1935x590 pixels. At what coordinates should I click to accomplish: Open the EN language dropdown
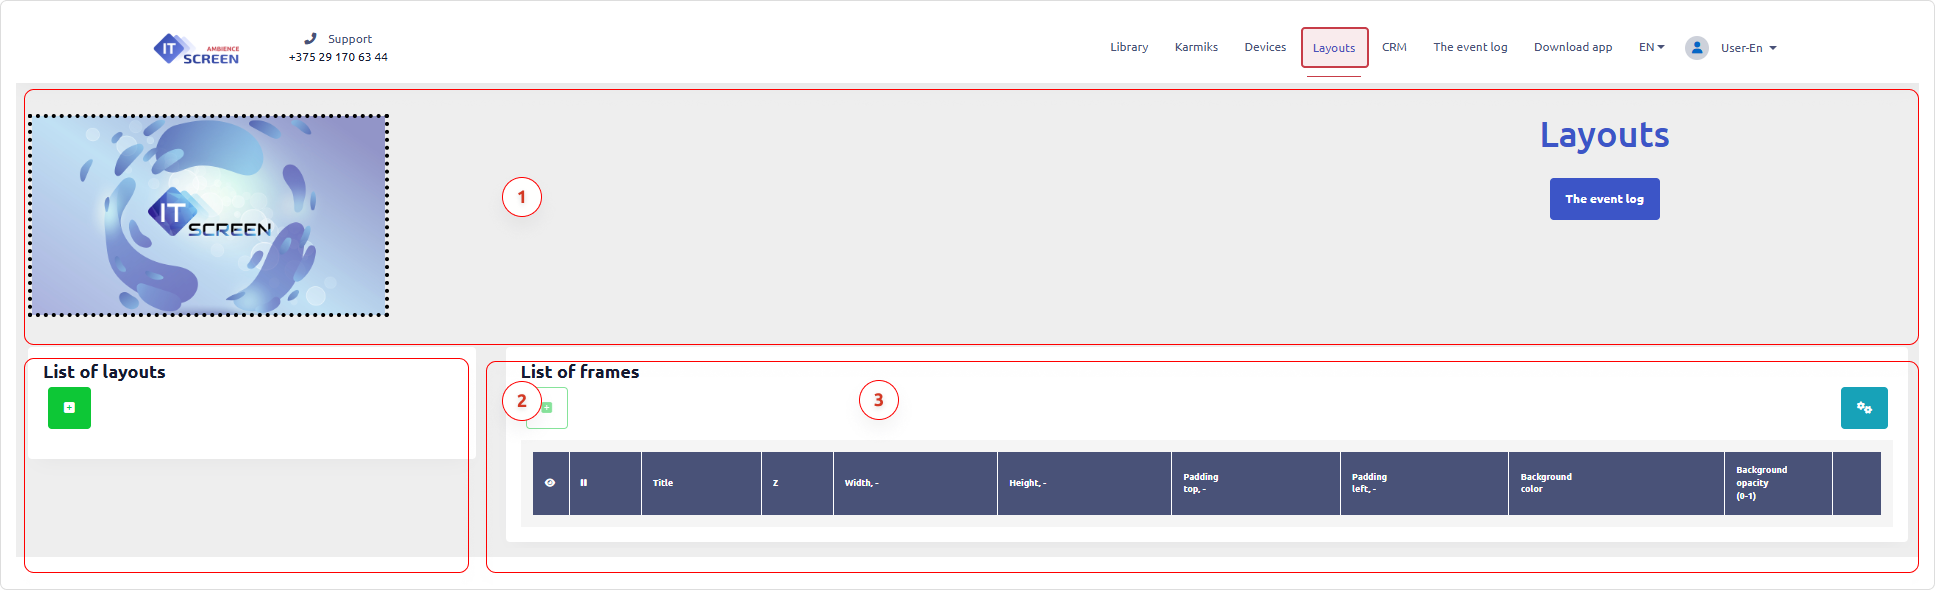(1651, 48)
